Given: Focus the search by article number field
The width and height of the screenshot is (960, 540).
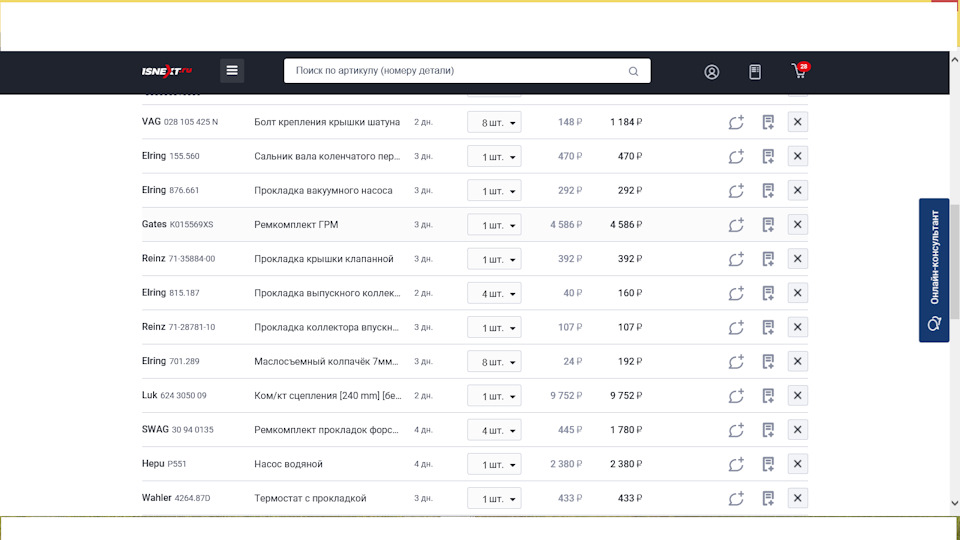Looking at the screenshot, I should point(455,71).
